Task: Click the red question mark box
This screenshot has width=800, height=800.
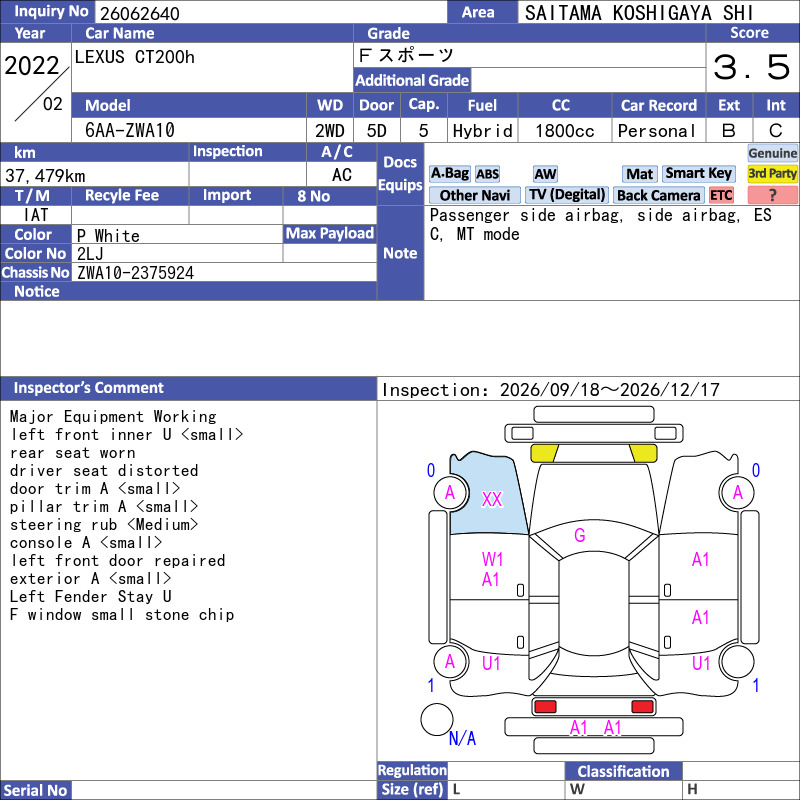Action: click(772, 195)
